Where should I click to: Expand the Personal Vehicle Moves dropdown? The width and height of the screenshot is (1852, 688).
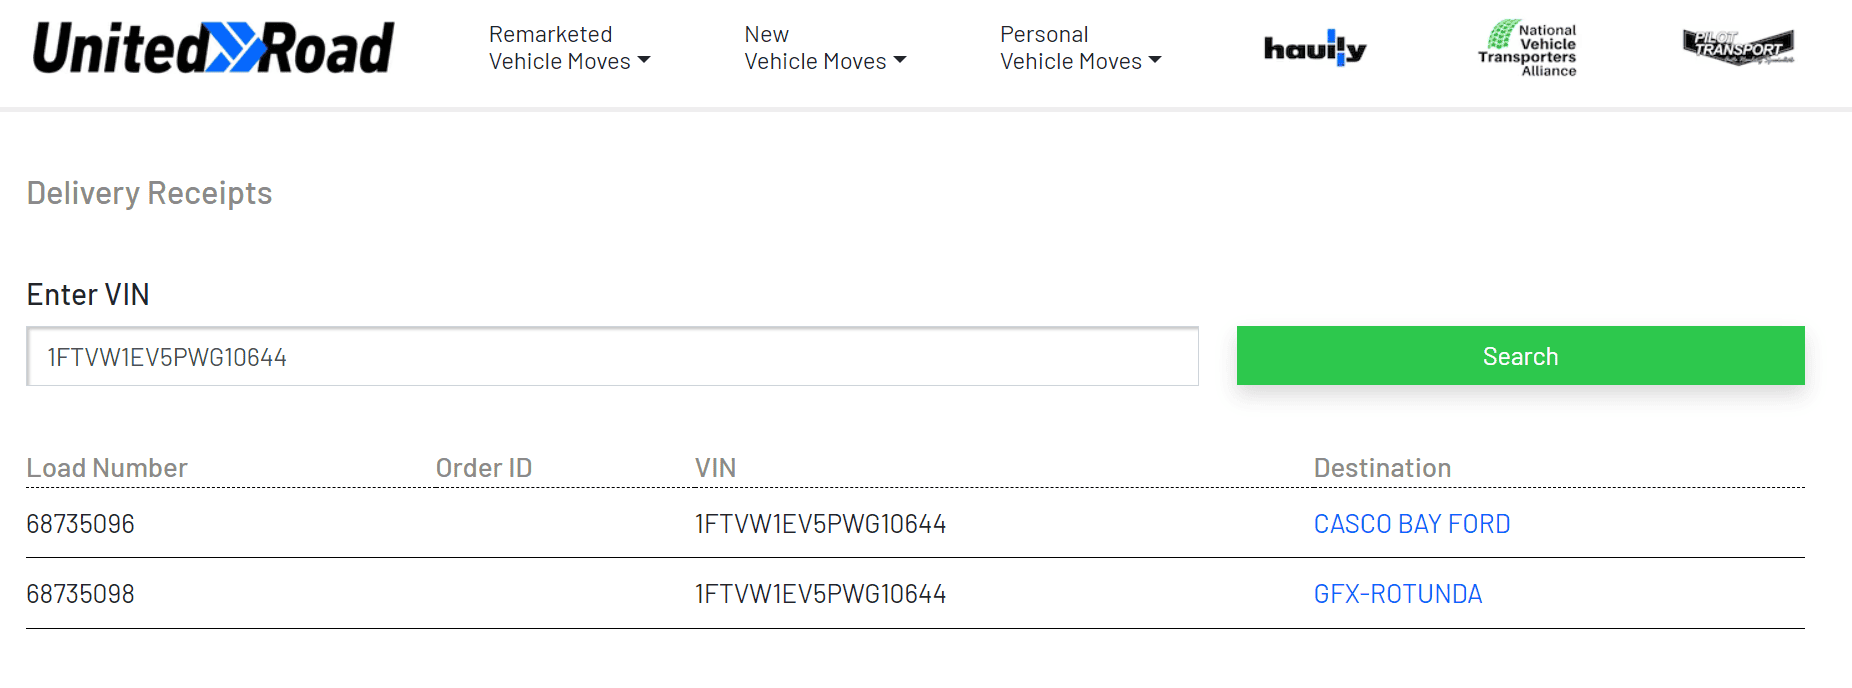(x=1080, y=48)
